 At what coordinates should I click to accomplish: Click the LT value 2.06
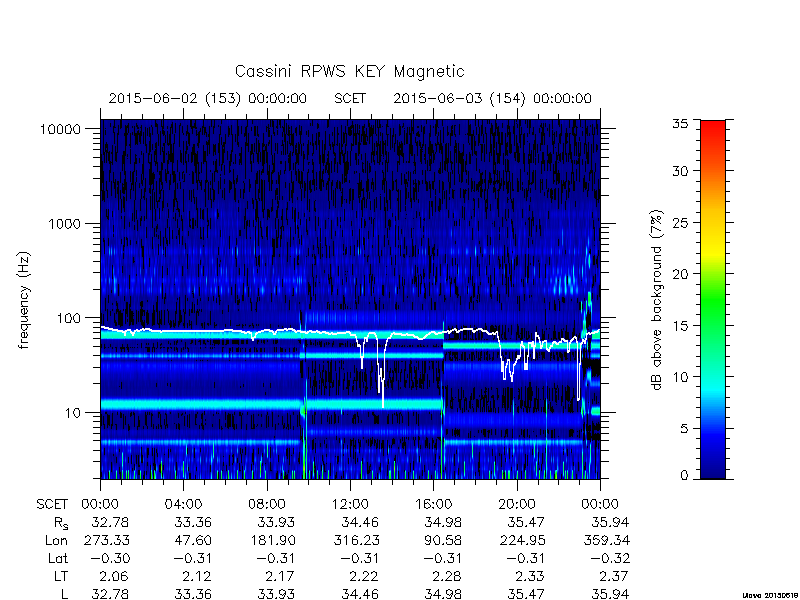[113, 577]
